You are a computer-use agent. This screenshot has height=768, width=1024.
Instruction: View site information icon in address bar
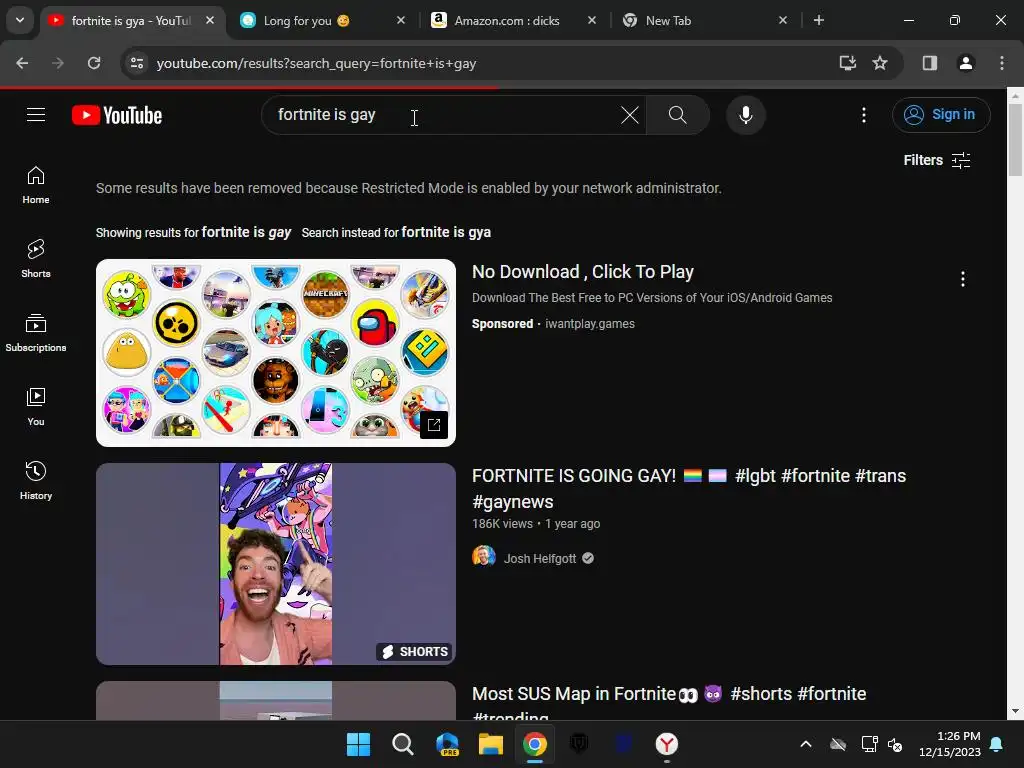pyautogui.click(x=136, y=63)
